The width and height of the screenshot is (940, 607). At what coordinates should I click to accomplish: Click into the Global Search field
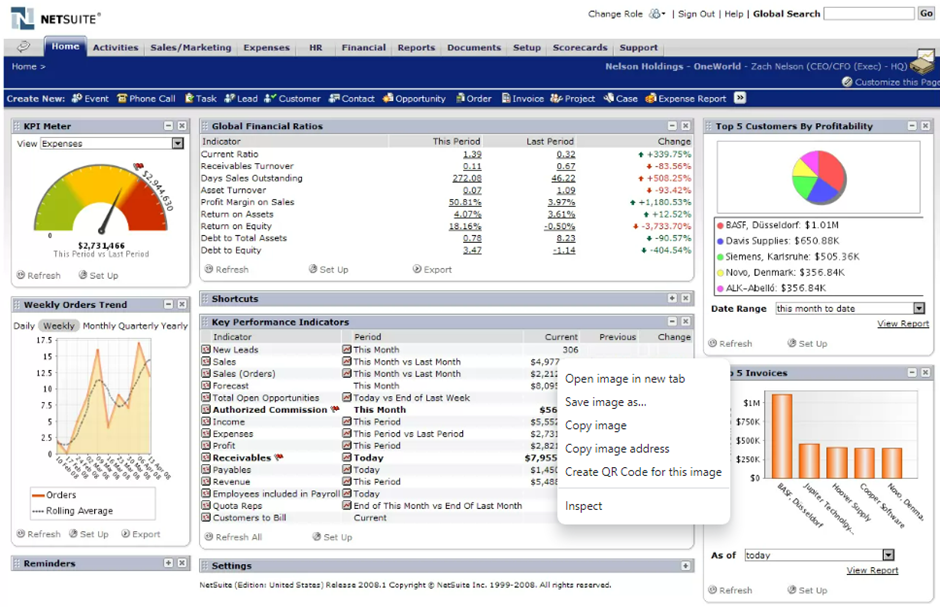[869, 13]
